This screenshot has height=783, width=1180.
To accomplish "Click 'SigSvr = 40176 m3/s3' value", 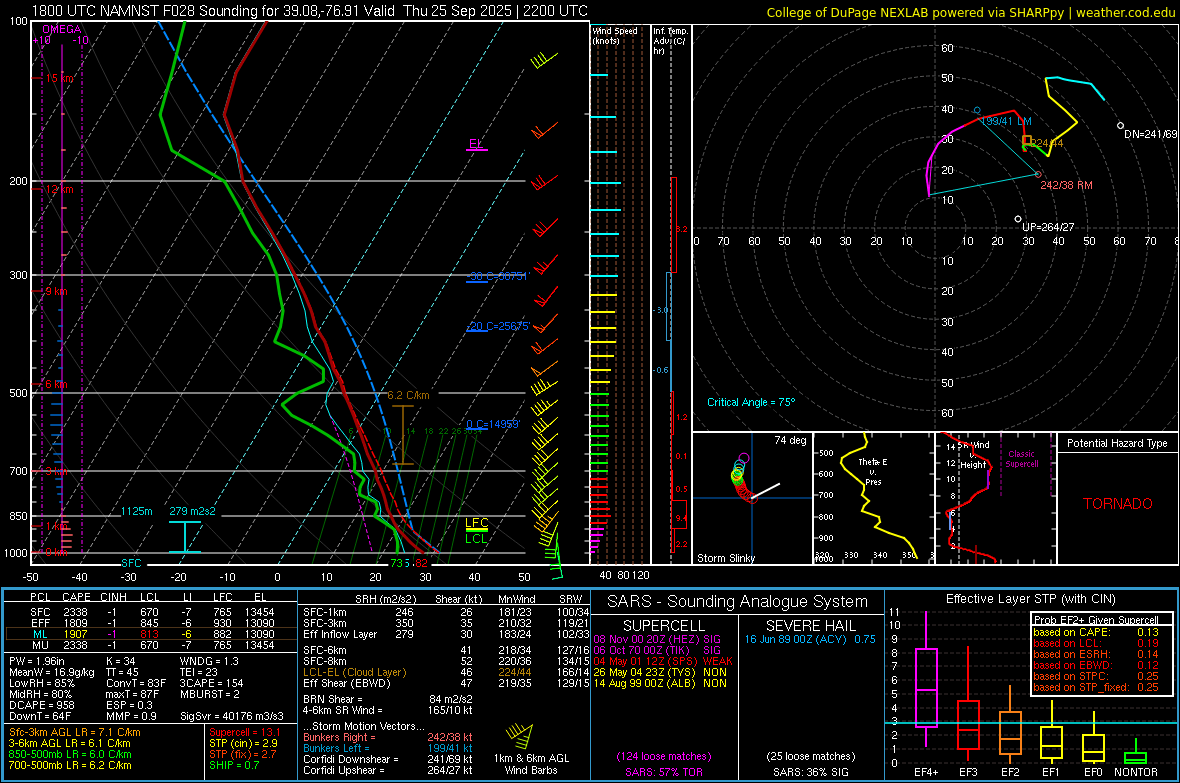I will 231,716.
